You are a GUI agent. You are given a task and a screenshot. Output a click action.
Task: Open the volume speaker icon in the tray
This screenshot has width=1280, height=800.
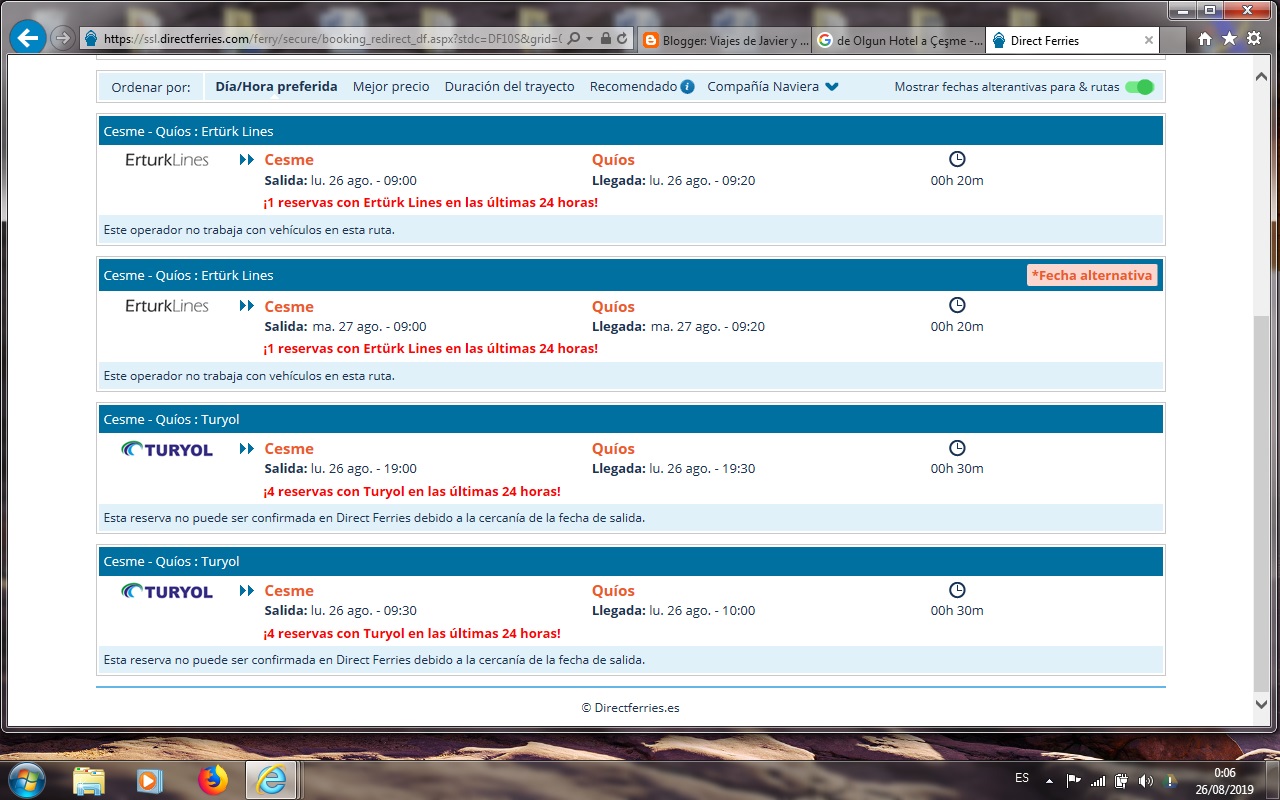(x=1146, y=780)
